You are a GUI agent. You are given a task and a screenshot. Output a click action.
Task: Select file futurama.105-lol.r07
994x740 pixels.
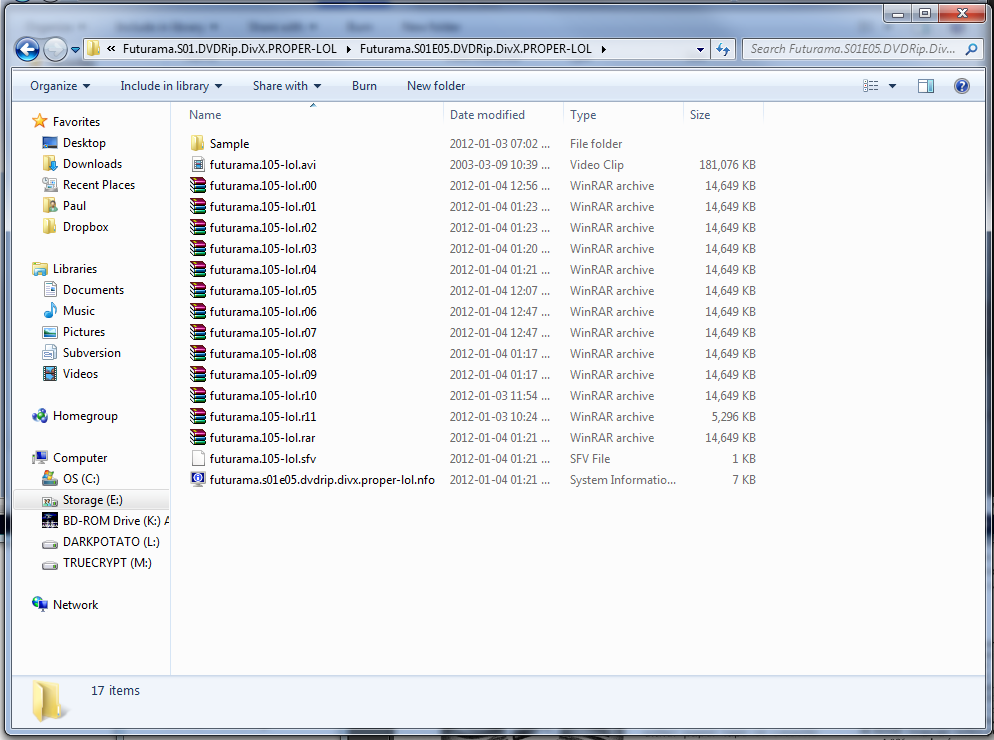[263, 332]
